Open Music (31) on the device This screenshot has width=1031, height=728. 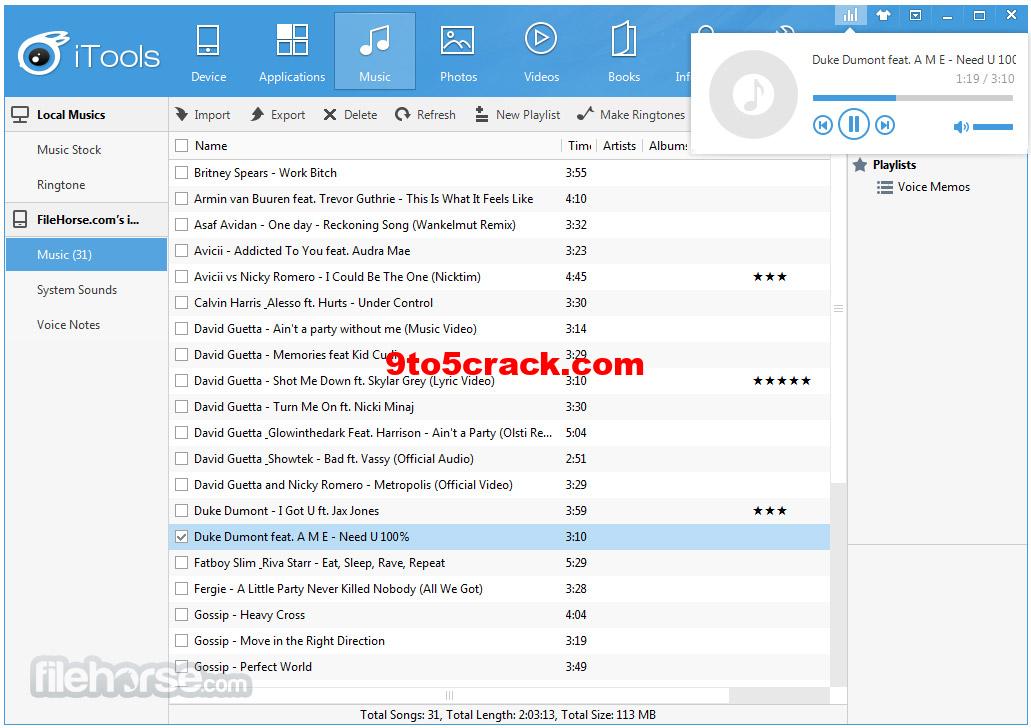click(x=86, y=255)
